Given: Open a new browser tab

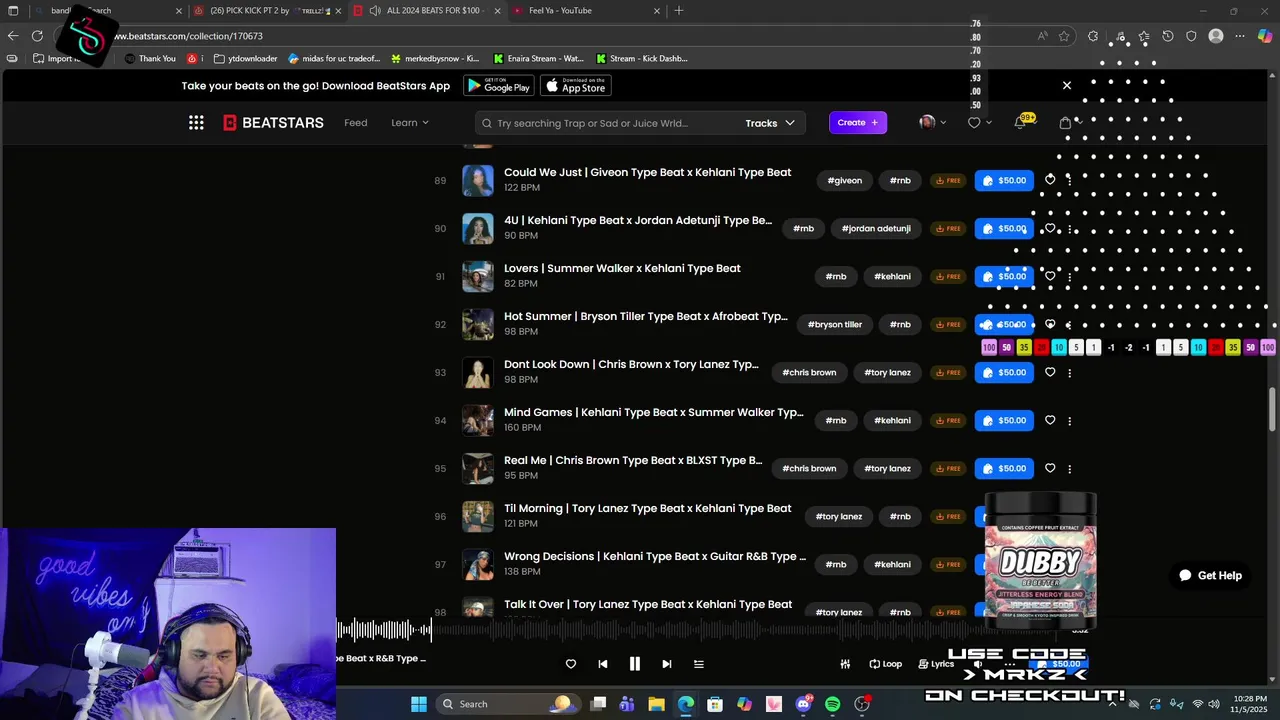Looking at the screenshot, I should point(679,11).
